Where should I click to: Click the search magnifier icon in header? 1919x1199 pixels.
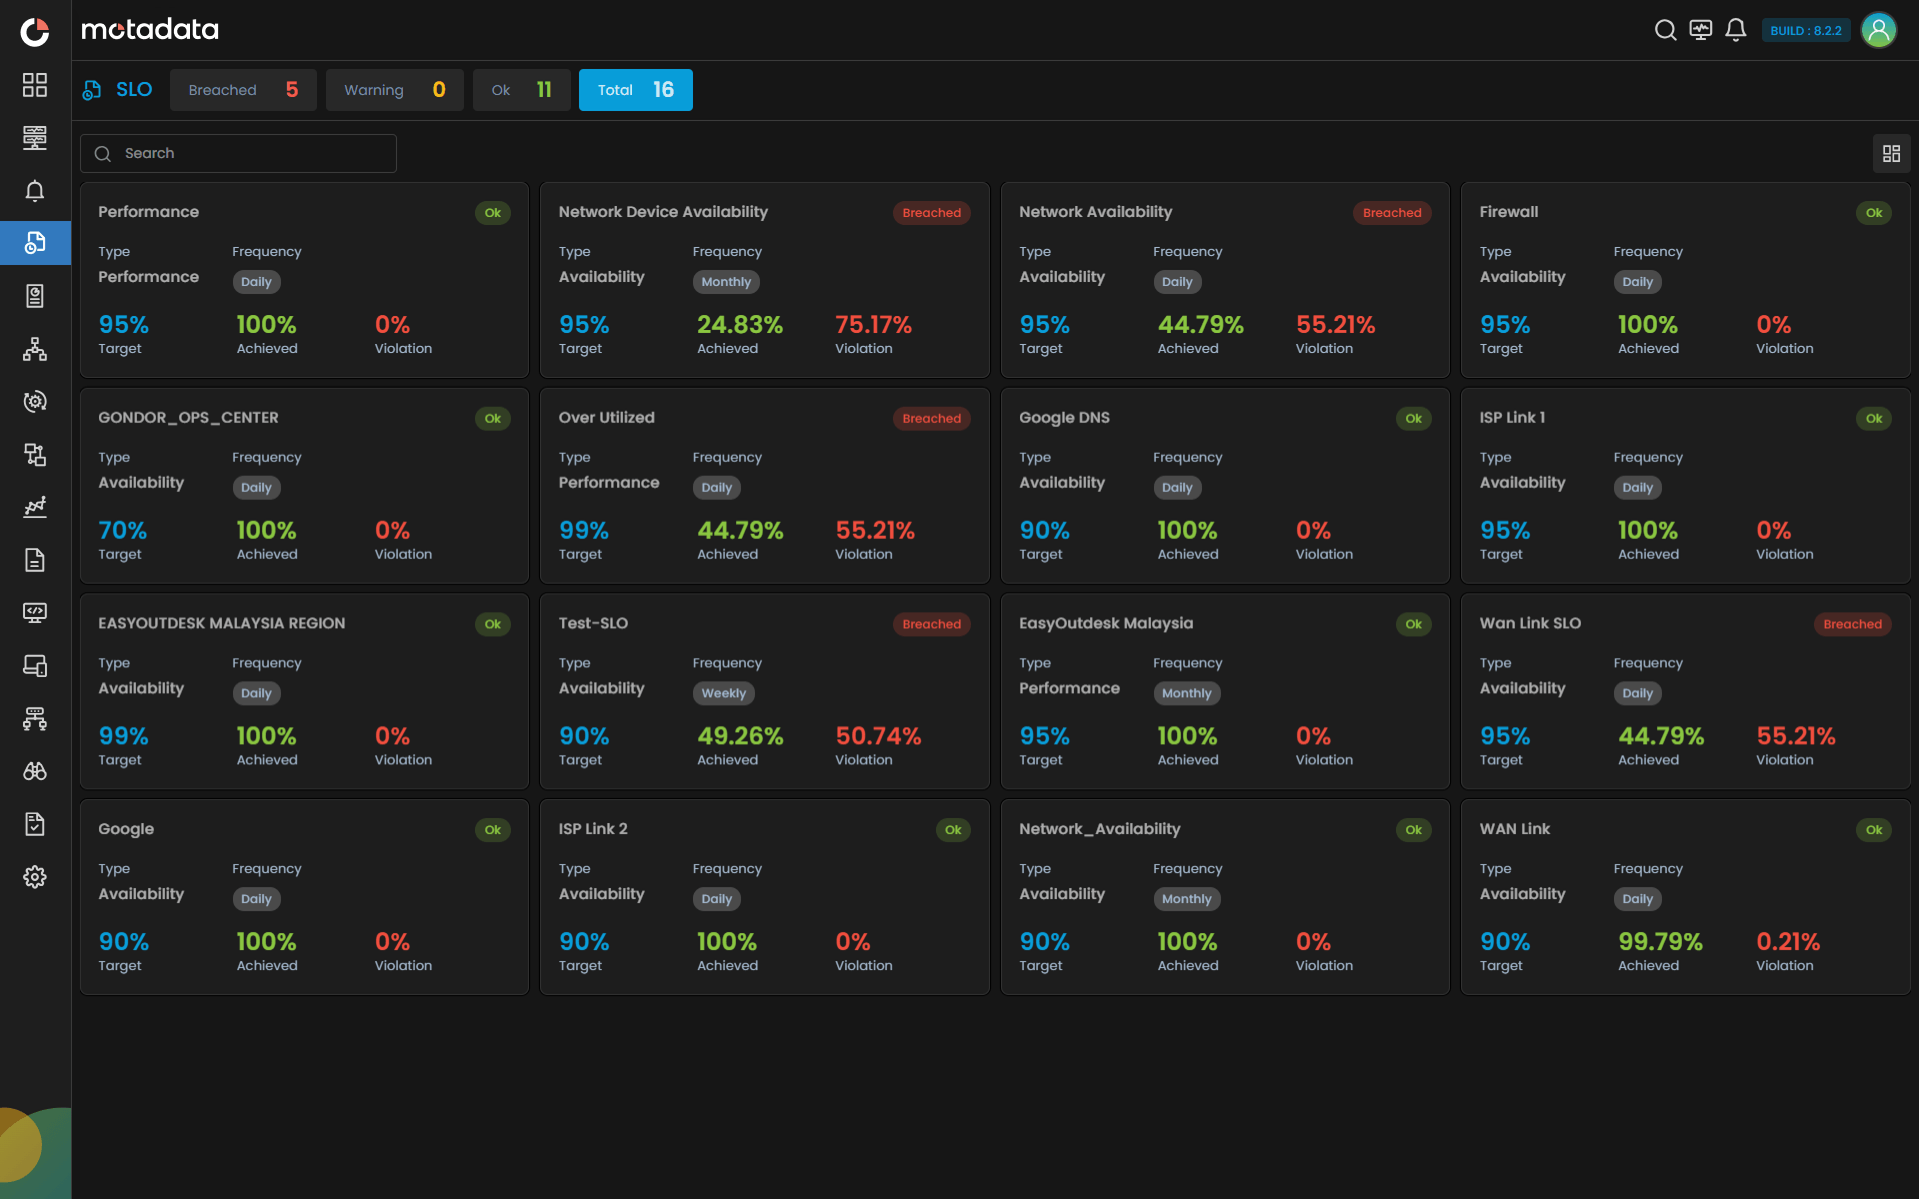point(1665,30)
